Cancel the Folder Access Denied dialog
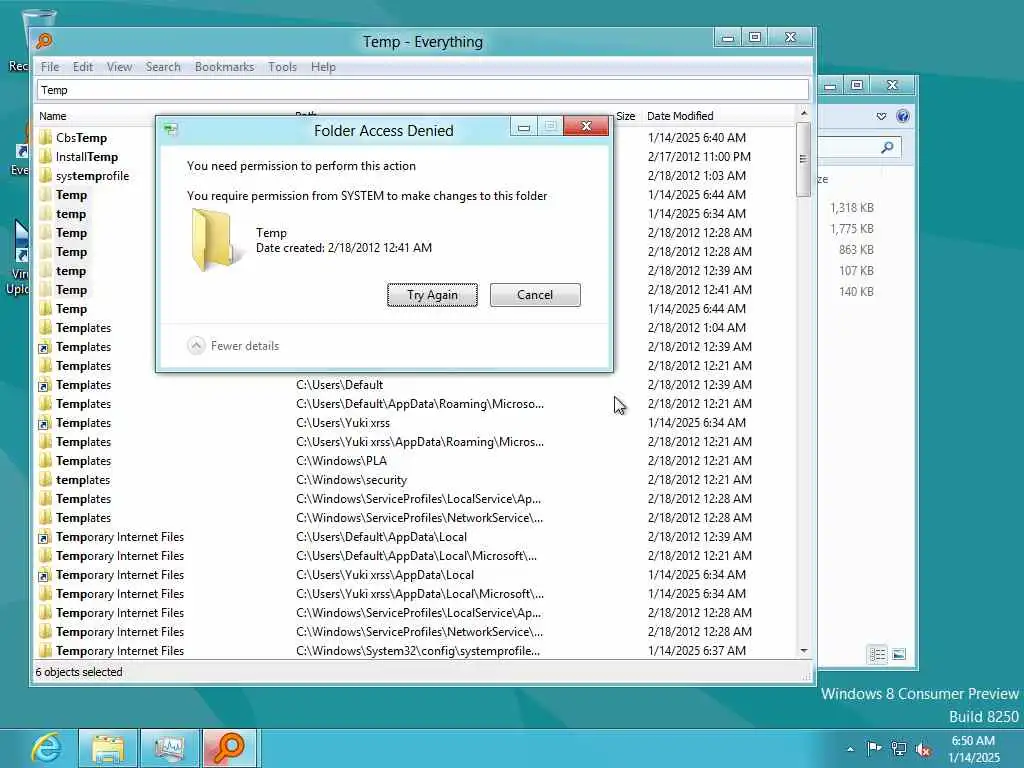This screenshot has height=768, width=1024. click(535, 295)
